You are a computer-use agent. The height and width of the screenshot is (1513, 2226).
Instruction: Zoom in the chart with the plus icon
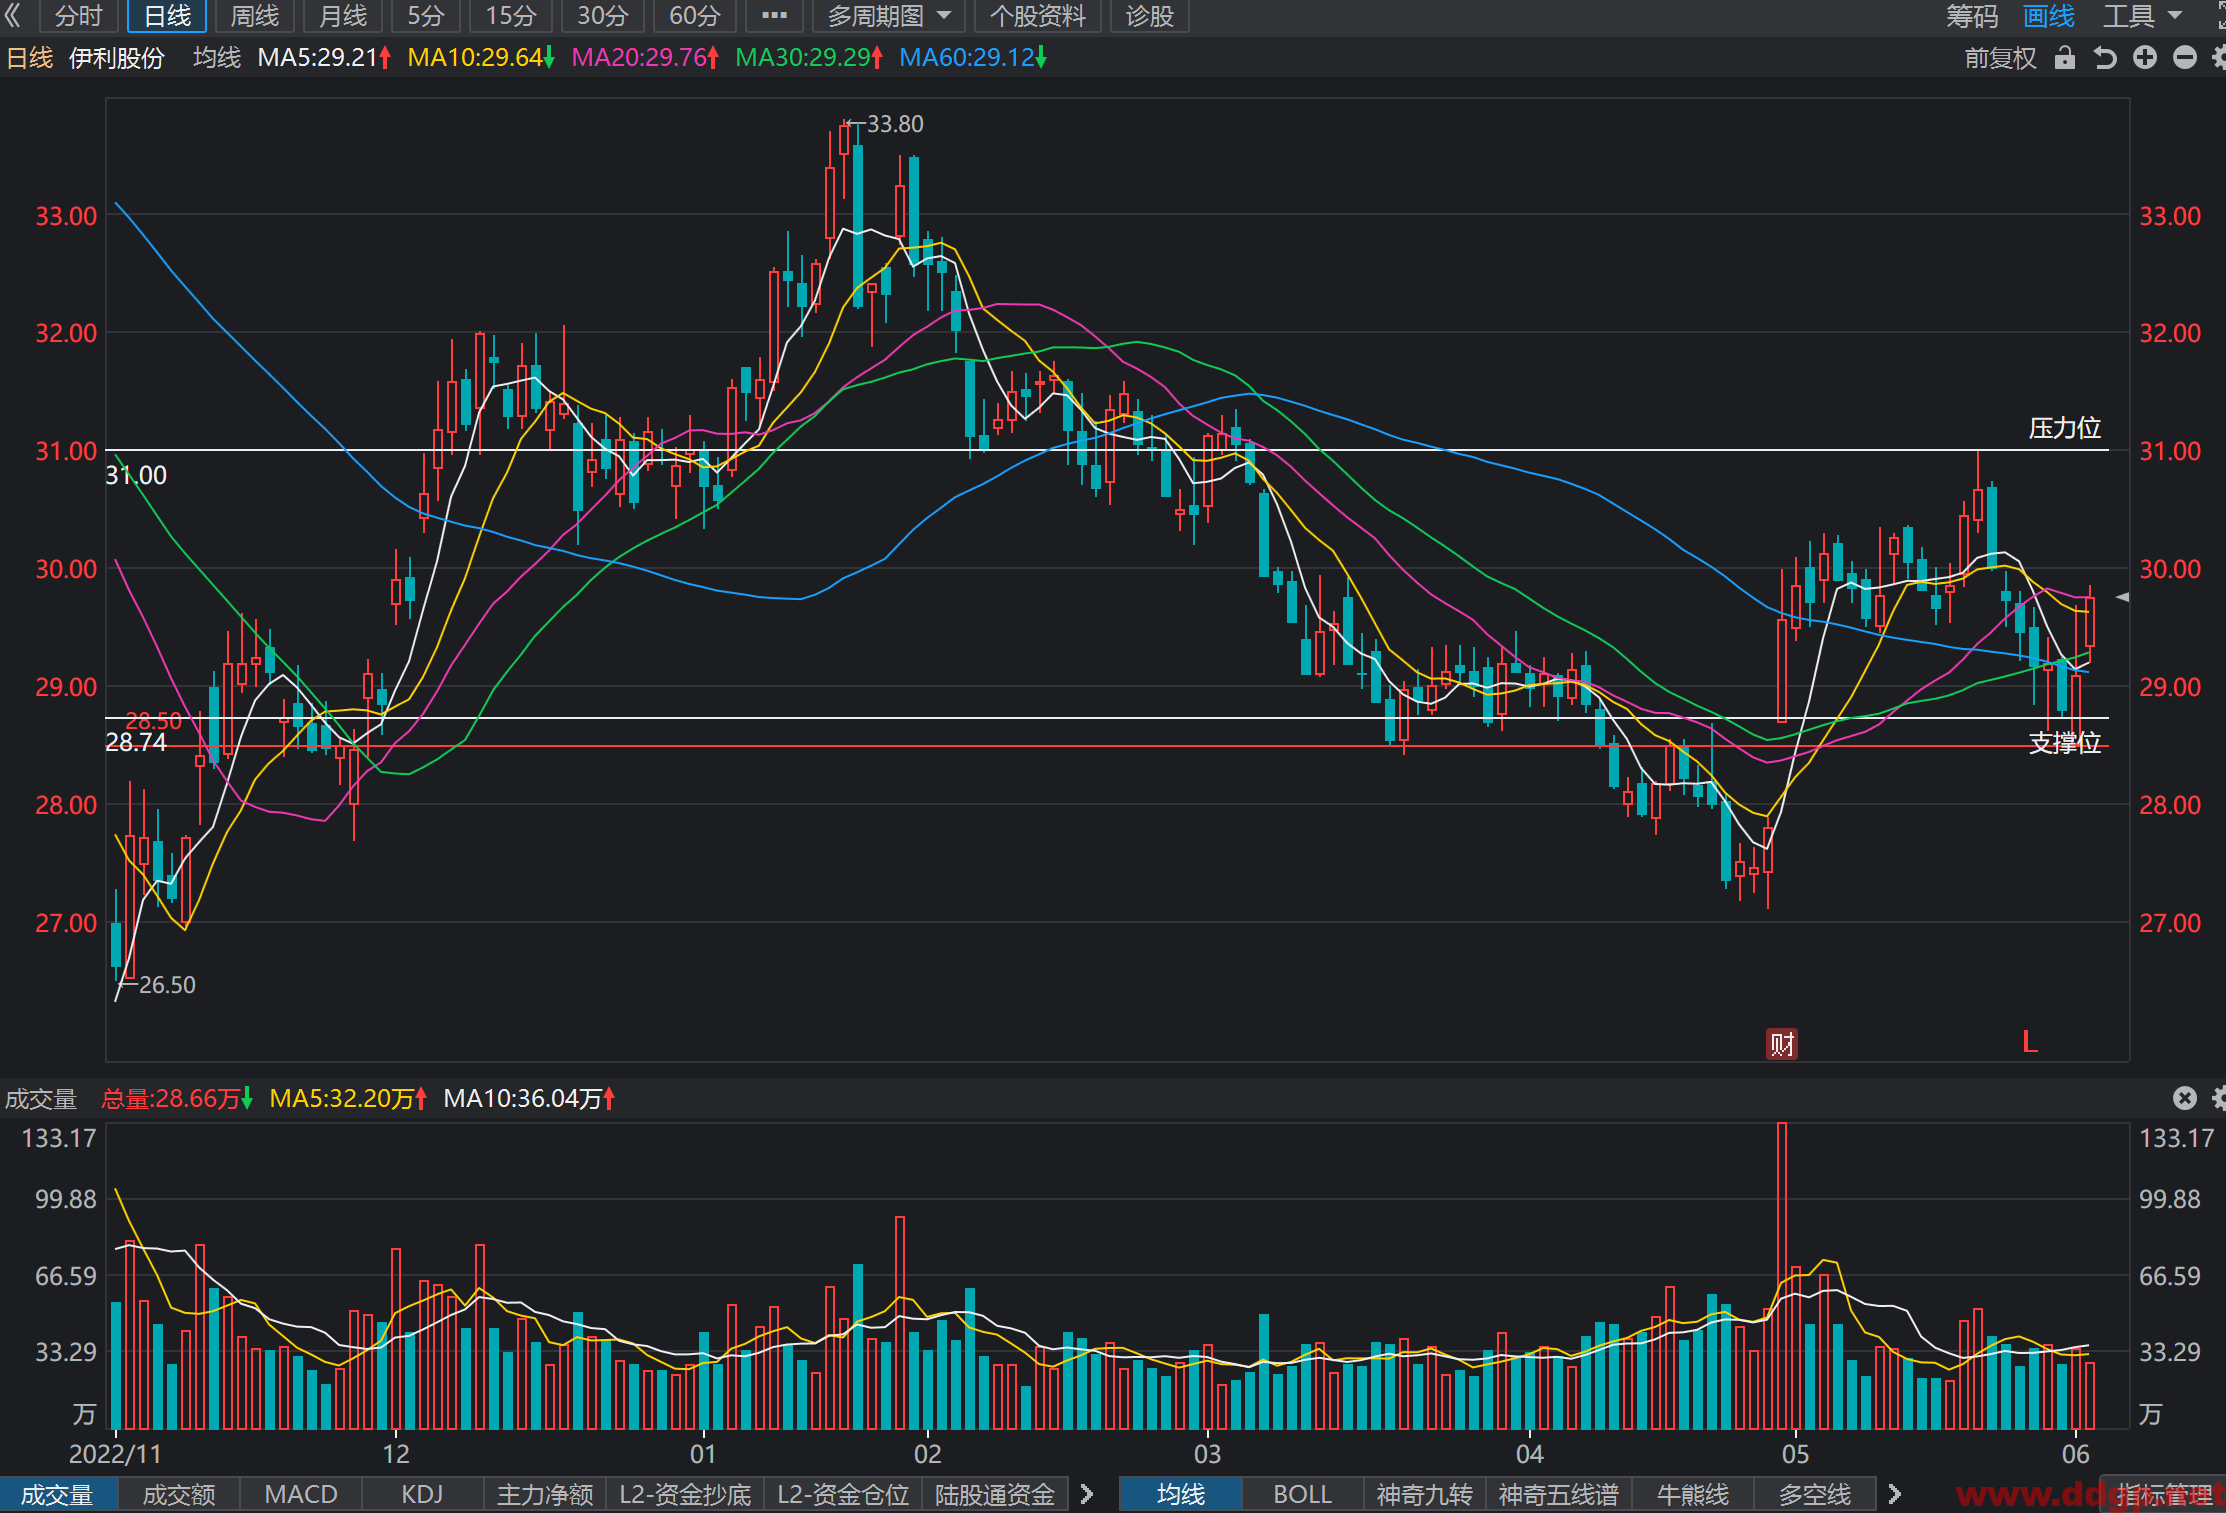tap(2145, 58)
